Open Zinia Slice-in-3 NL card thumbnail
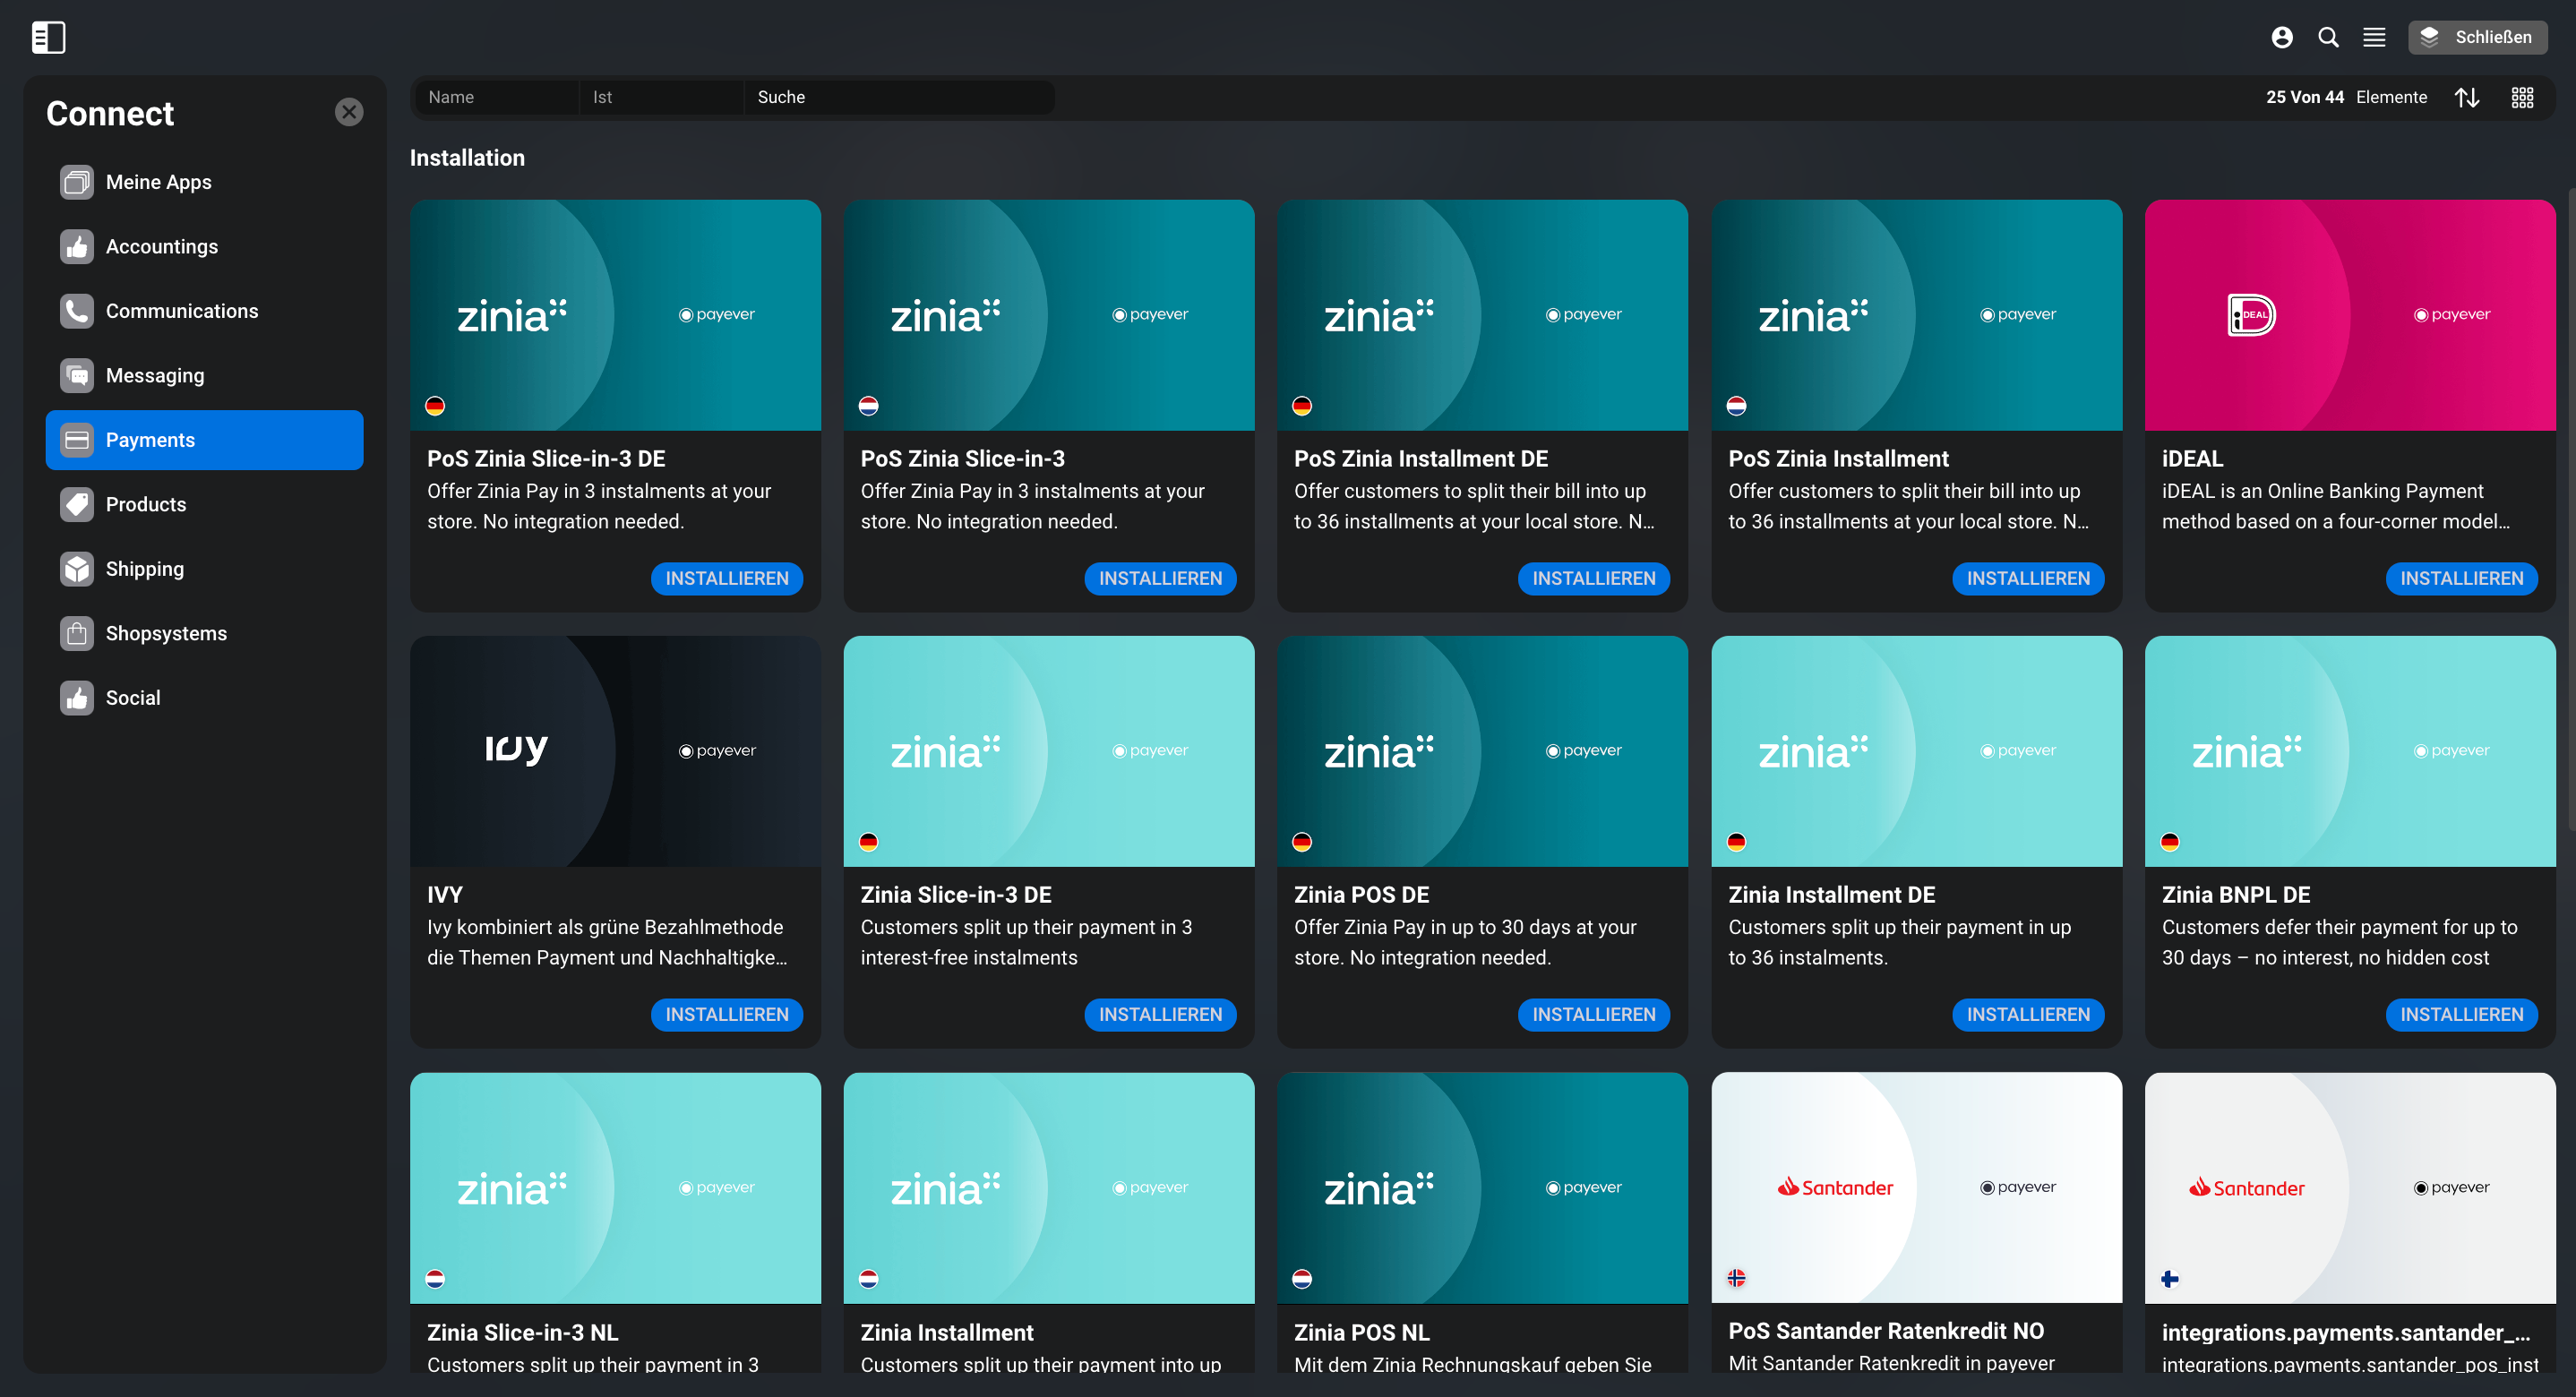The height and width of the screenshot is (1397, 2576). [615, 1188]
